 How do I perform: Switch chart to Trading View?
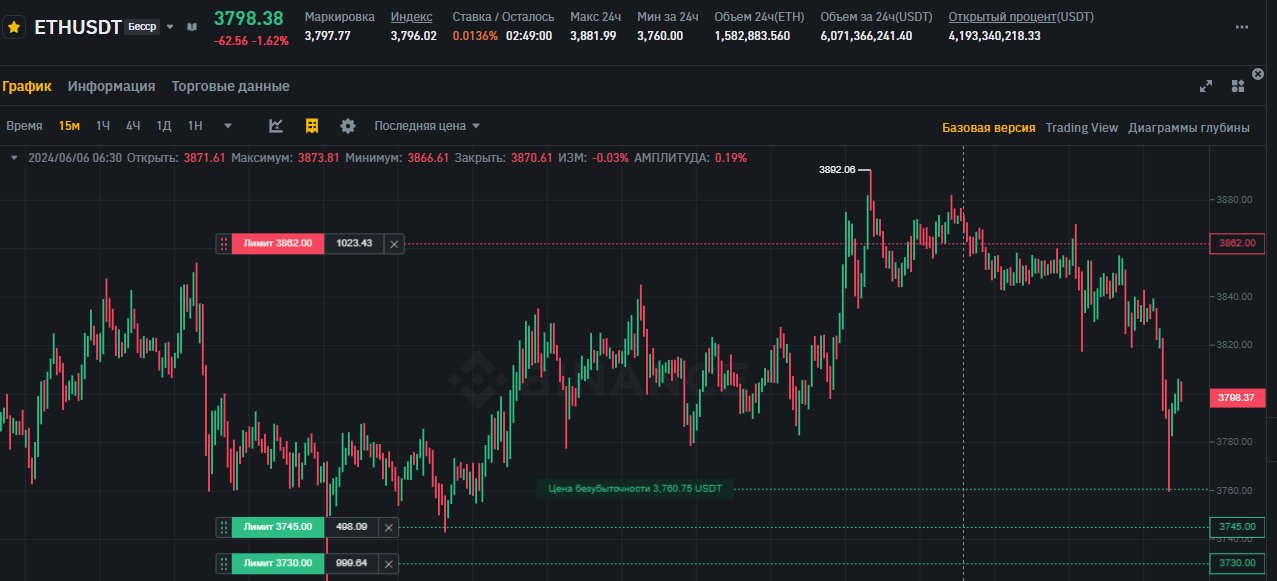[x=1081, y=127]
